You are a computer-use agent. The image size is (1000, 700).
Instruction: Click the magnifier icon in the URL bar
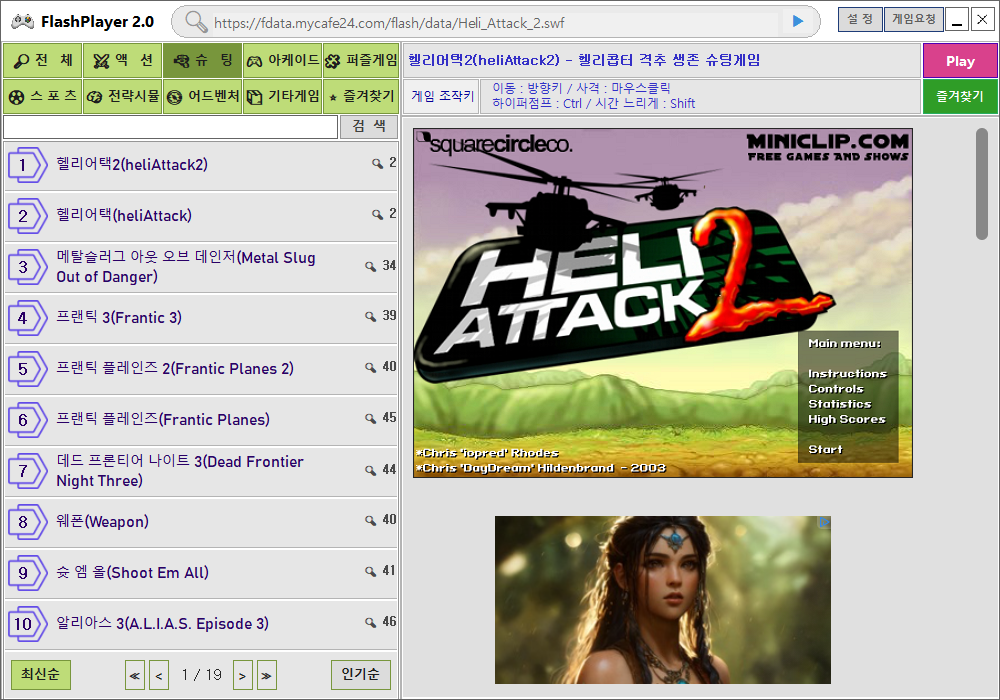196,22
